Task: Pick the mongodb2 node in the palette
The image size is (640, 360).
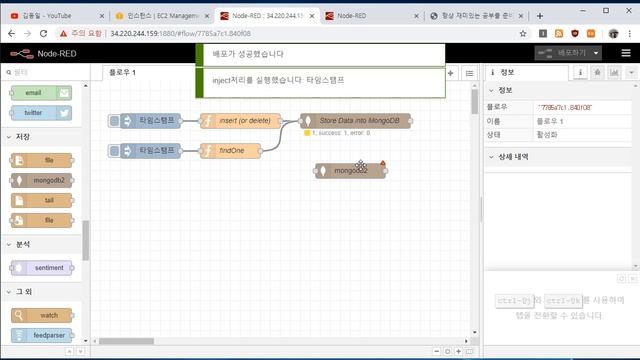Action: coord(41,180)
